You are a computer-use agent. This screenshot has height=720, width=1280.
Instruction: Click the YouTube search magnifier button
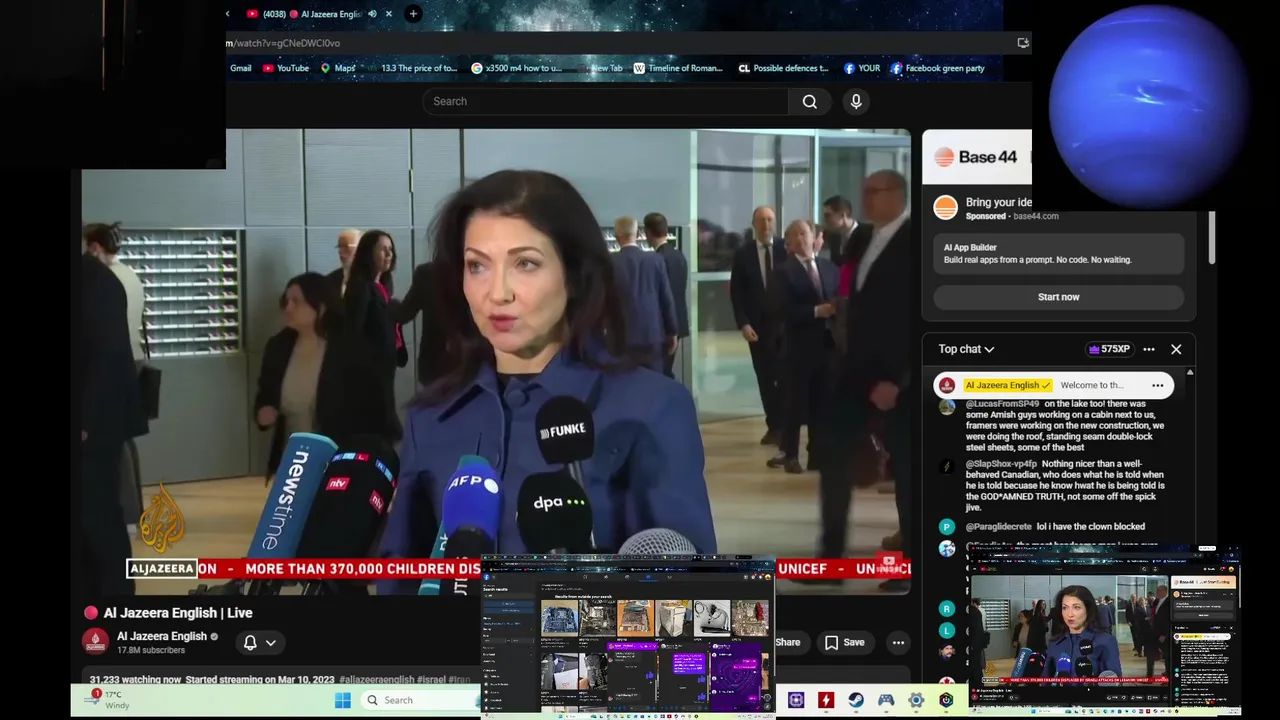(x=809, y=101)
